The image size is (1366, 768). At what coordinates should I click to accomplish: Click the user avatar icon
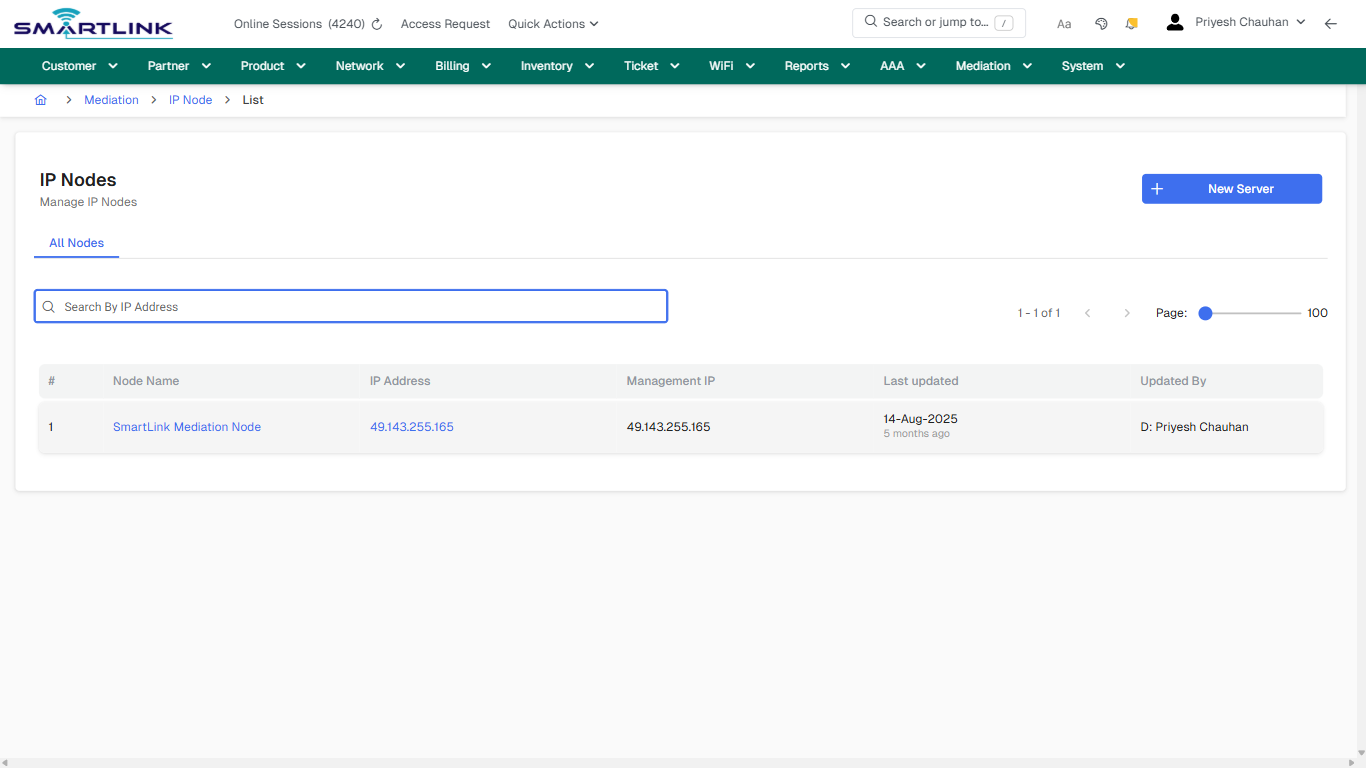coord(1174,21)
